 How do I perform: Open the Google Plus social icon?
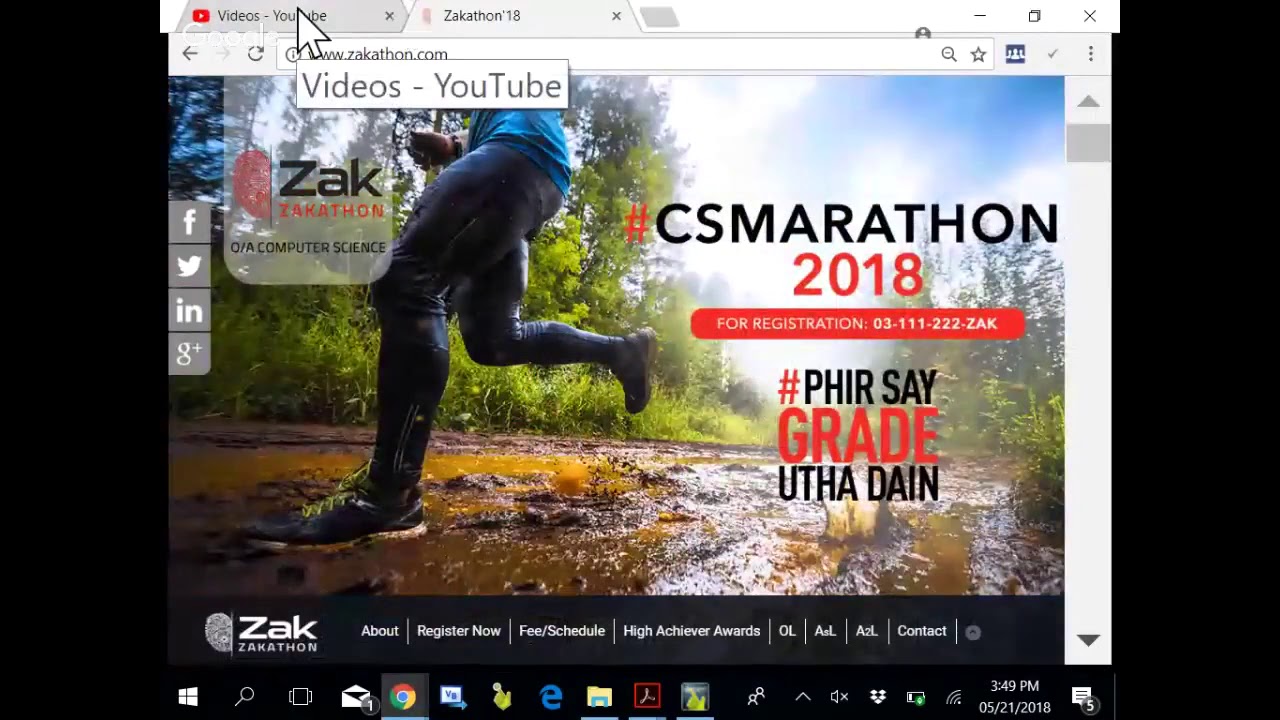pos(189,353)
